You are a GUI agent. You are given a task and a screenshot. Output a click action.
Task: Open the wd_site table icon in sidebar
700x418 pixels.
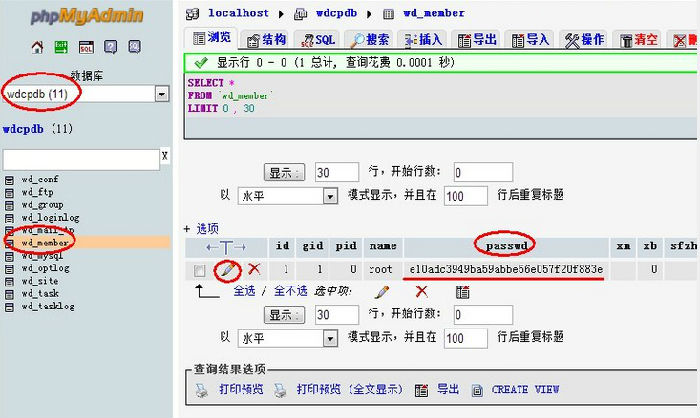[x=10, y=282]
